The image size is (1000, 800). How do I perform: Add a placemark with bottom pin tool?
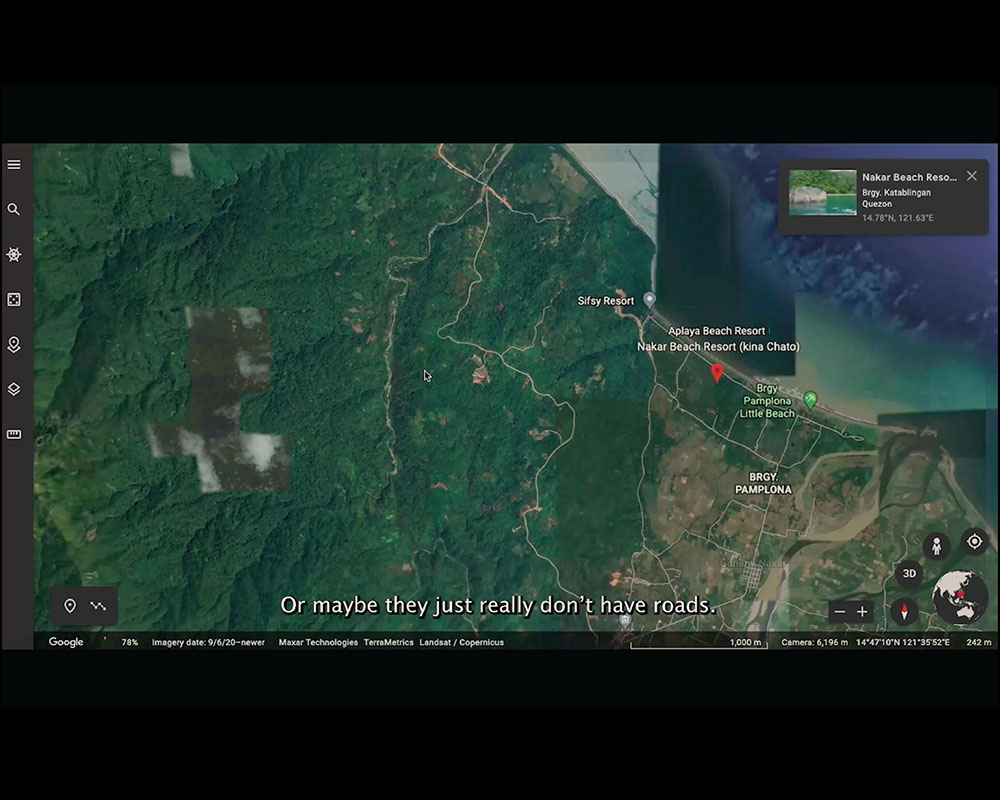pos(70,606)
